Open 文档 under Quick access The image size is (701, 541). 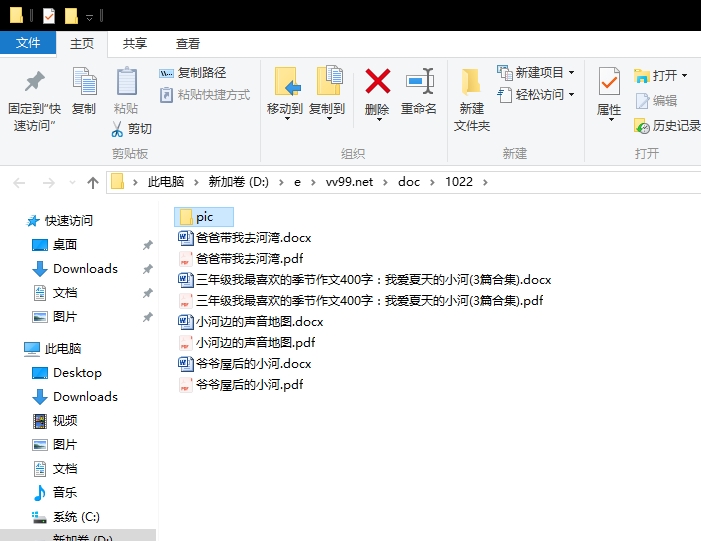pyautogui.click(x=65, y=293)
